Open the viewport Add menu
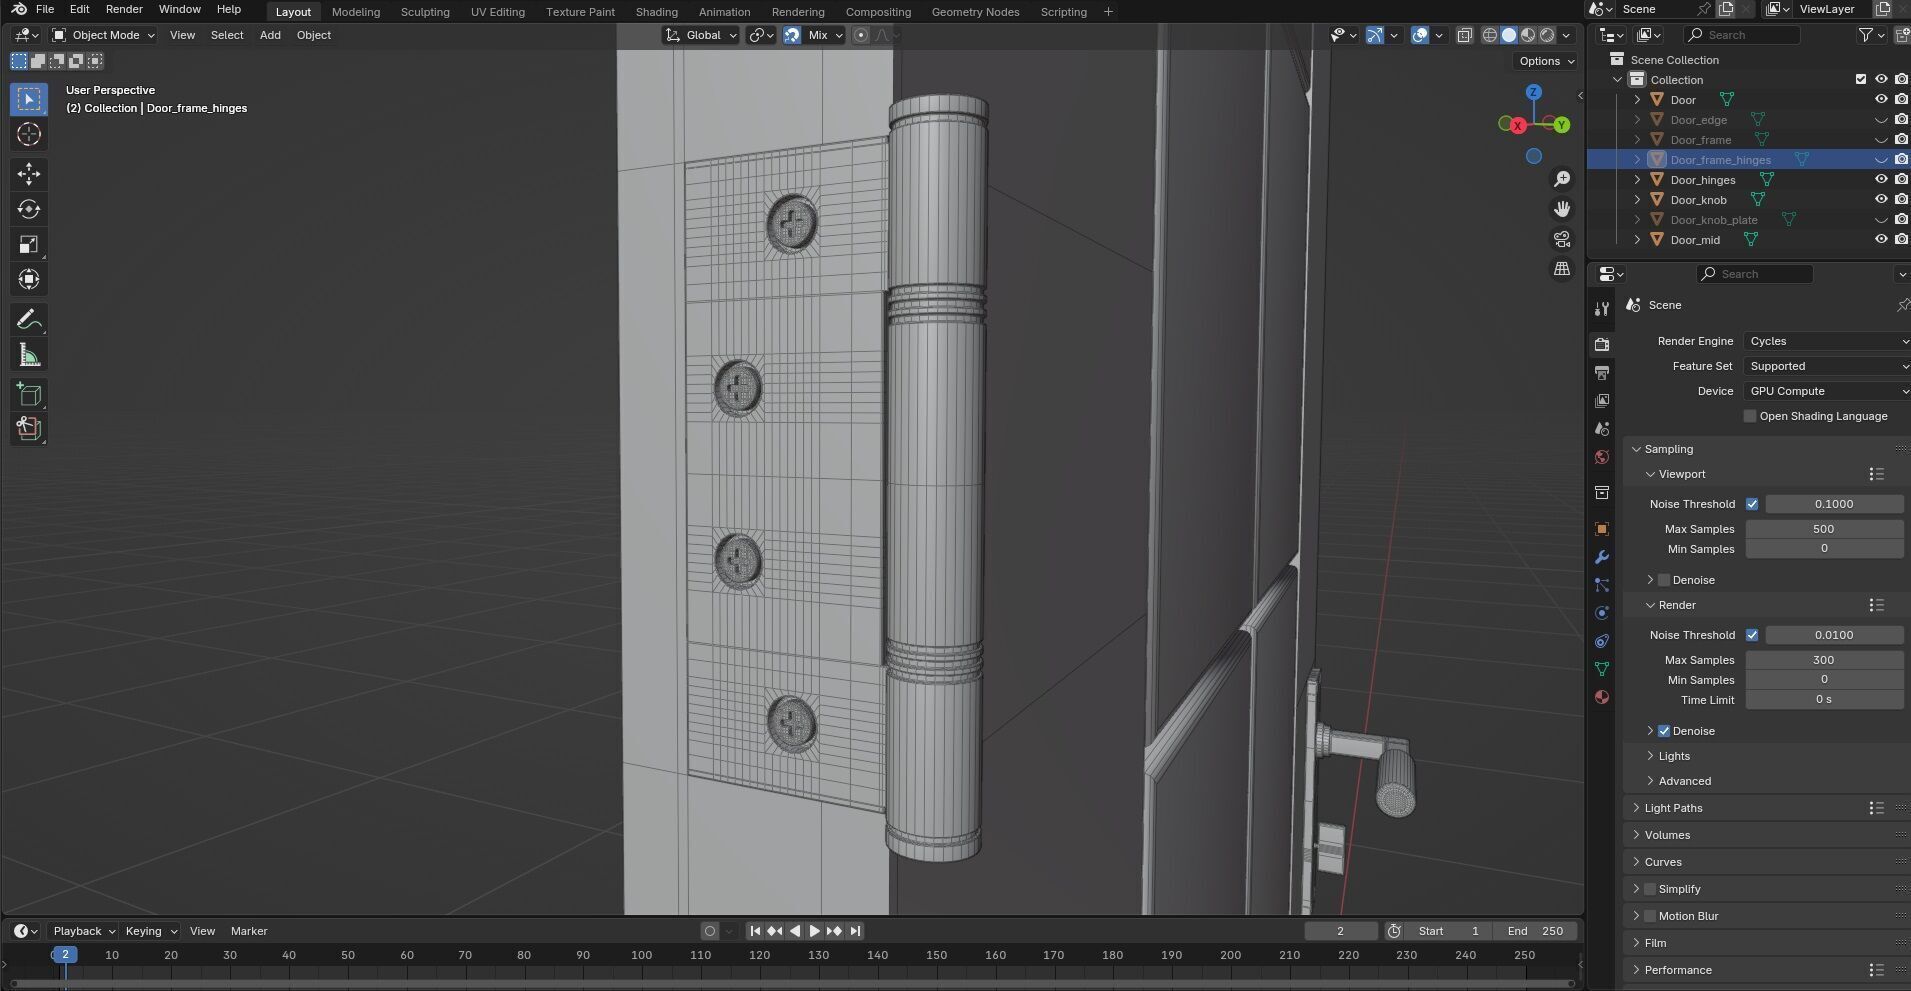 (270, 35)
